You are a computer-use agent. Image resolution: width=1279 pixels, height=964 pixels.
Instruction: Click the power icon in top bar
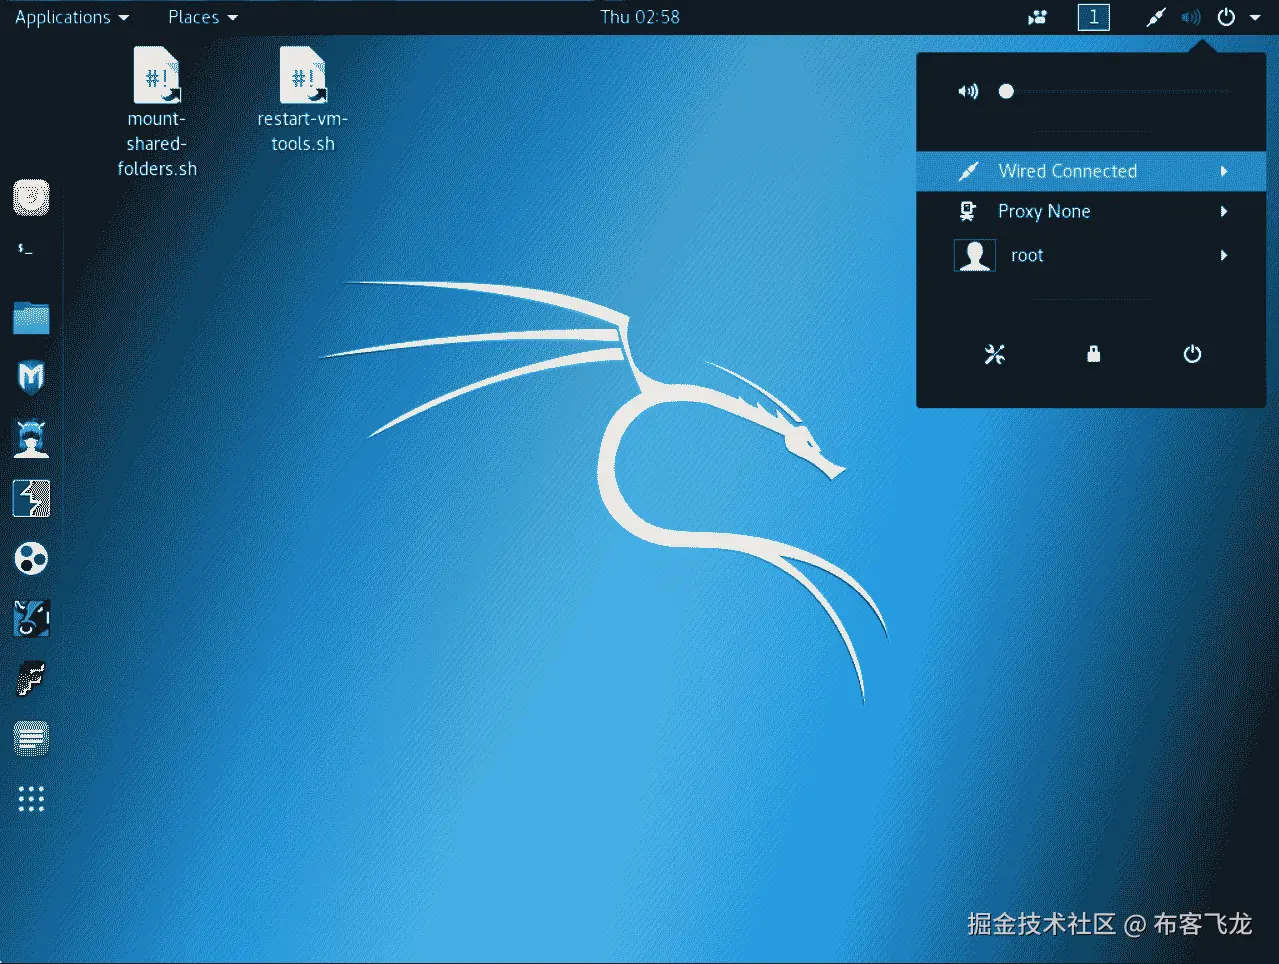pos(1226,17)
